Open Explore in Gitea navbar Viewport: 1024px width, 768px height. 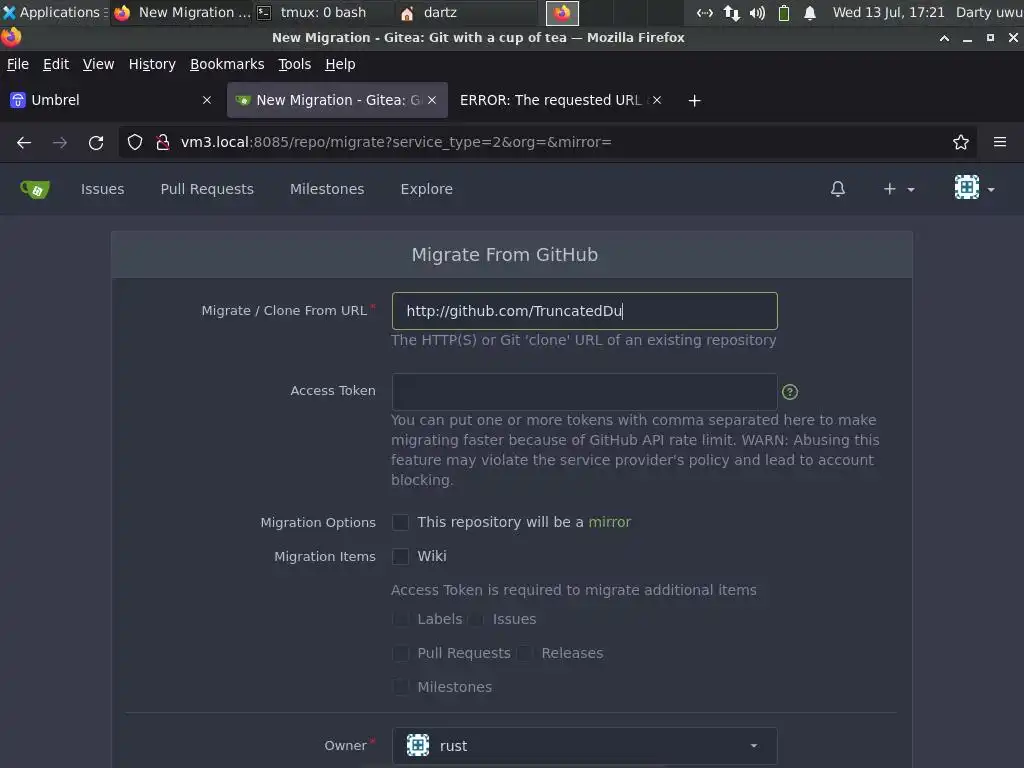tap(426, 189)
